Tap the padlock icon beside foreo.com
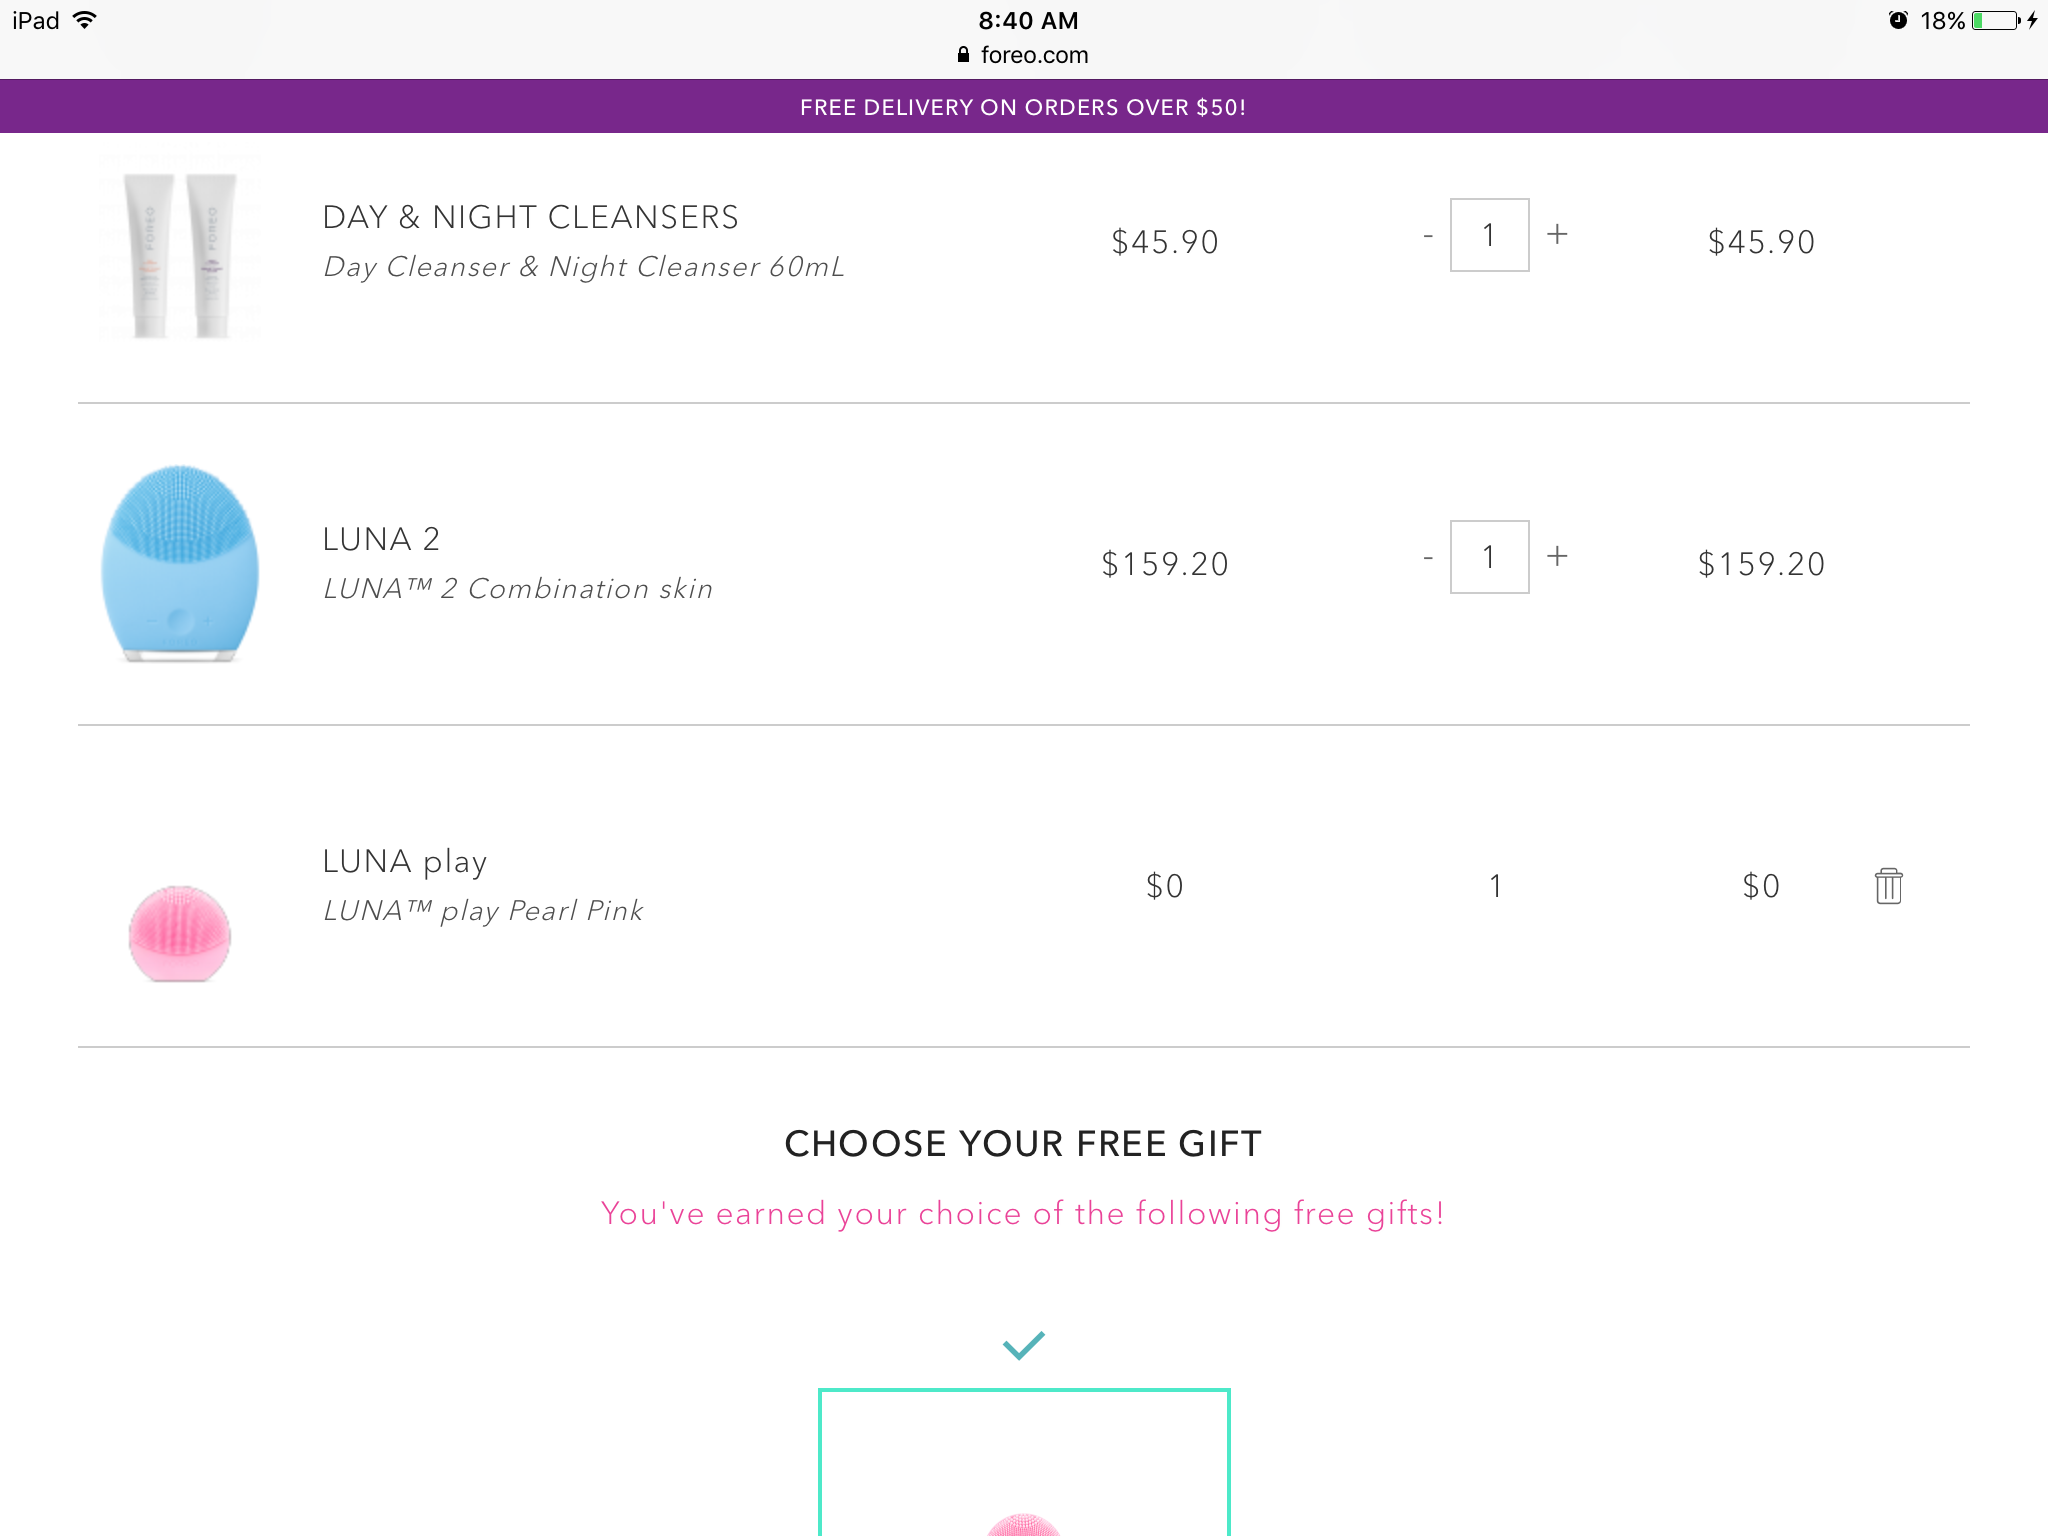Viewport: 2048px width, 1536px height. tap(963, 55)
